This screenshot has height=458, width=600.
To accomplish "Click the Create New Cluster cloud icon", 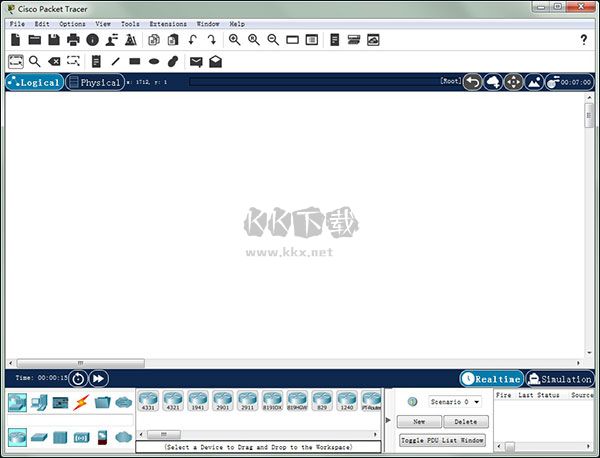I will pyautogui.click(x=493, y=82).
